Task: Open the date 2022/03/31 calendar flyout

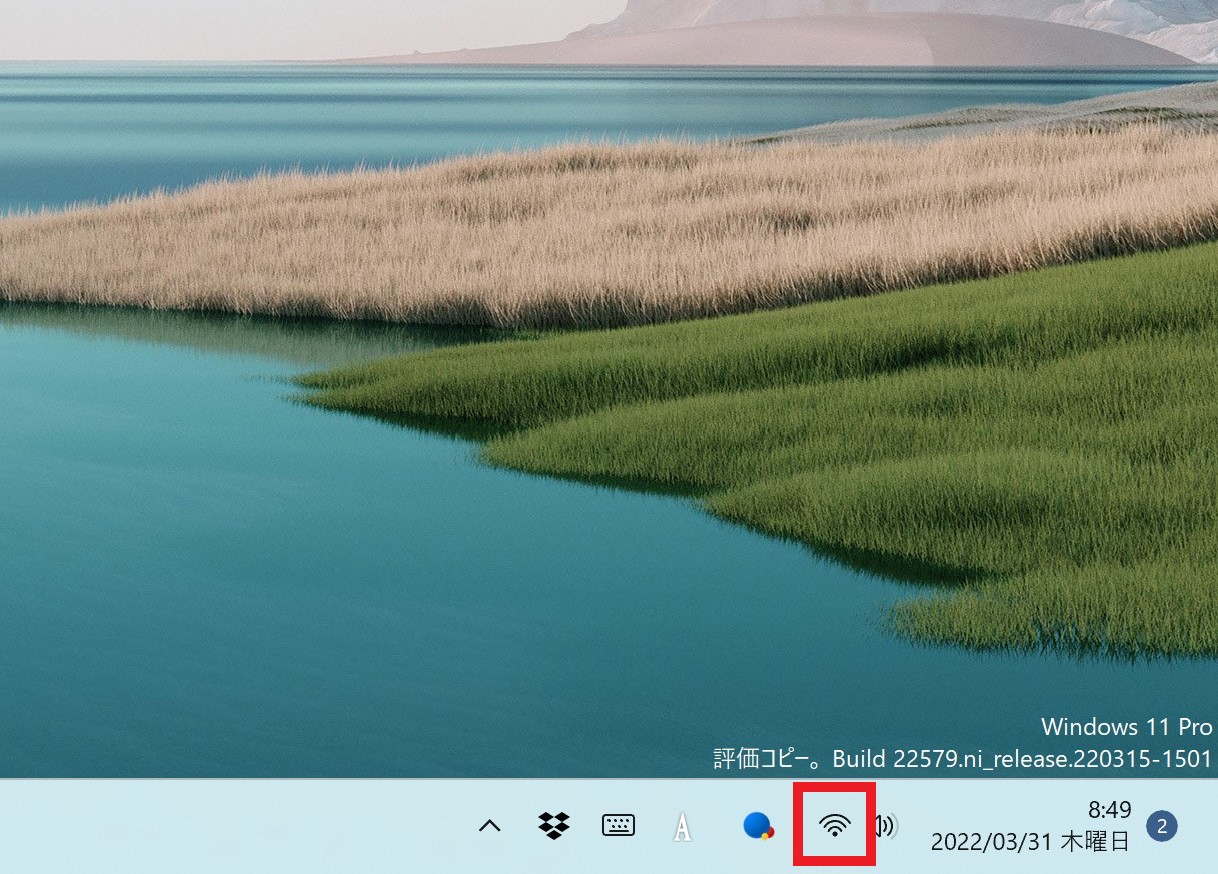Action: (1031, 842)
